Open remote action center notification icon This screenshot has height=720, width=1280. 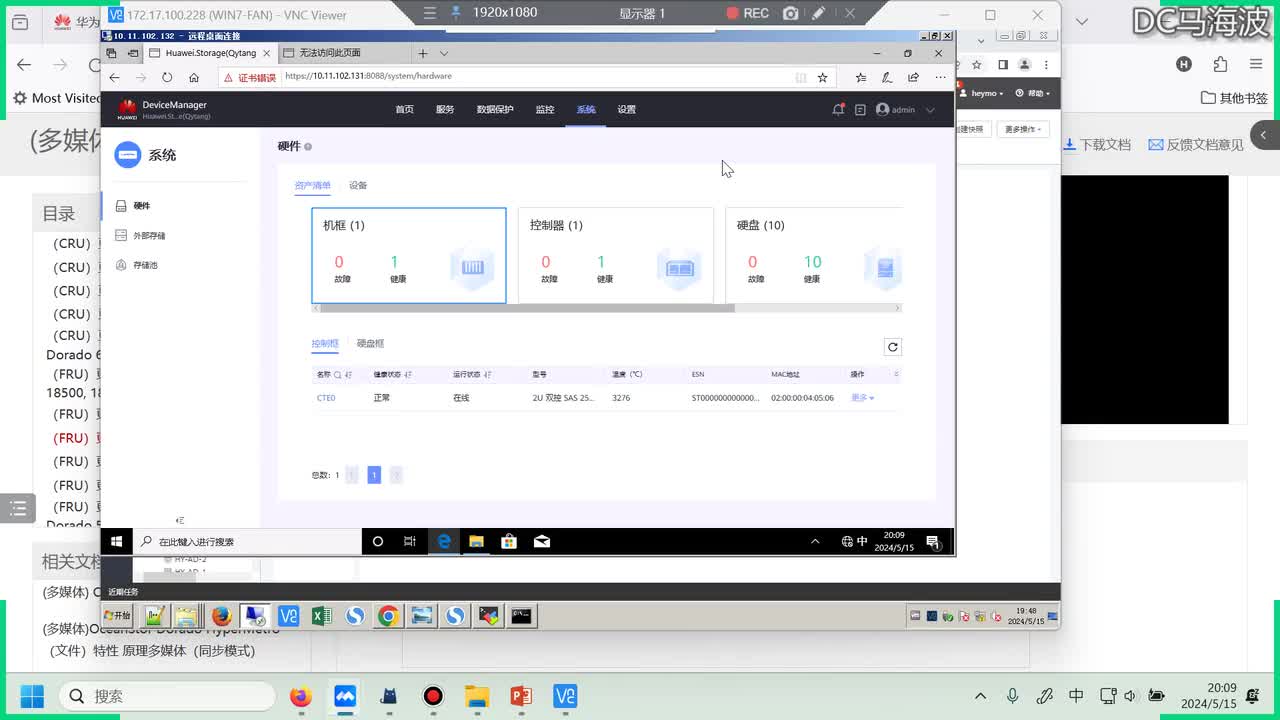tap(933, 541)
